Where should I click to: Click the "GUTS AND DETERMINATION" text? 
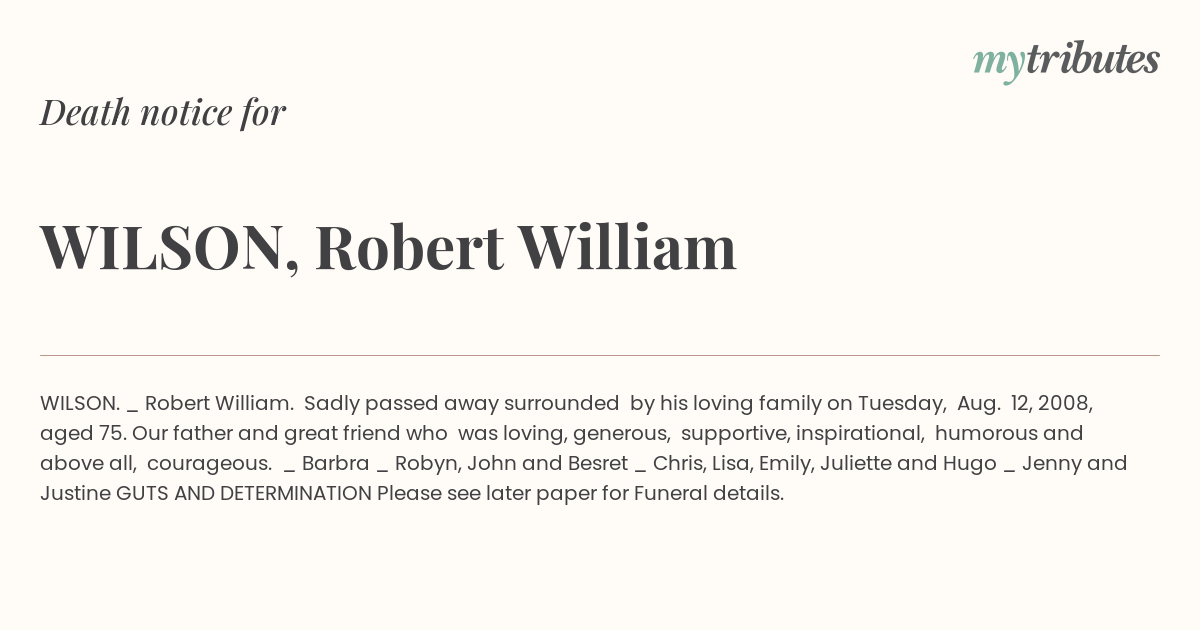(244, 494)
